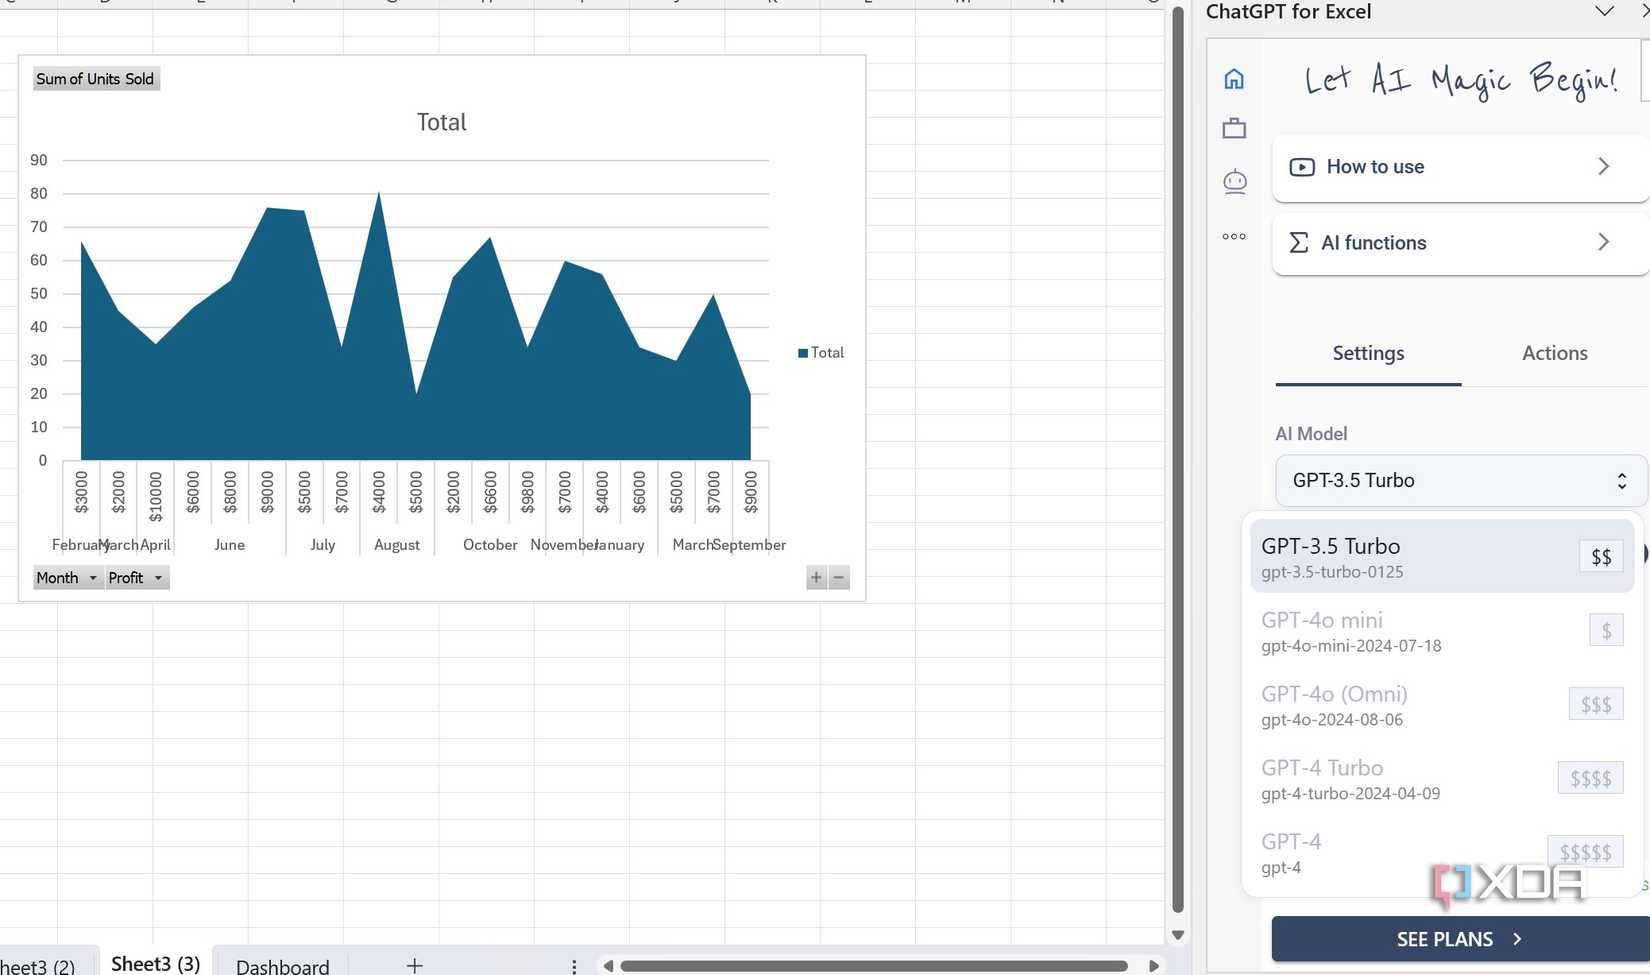Click the horizontal scrollbar right arrow

1154,966
